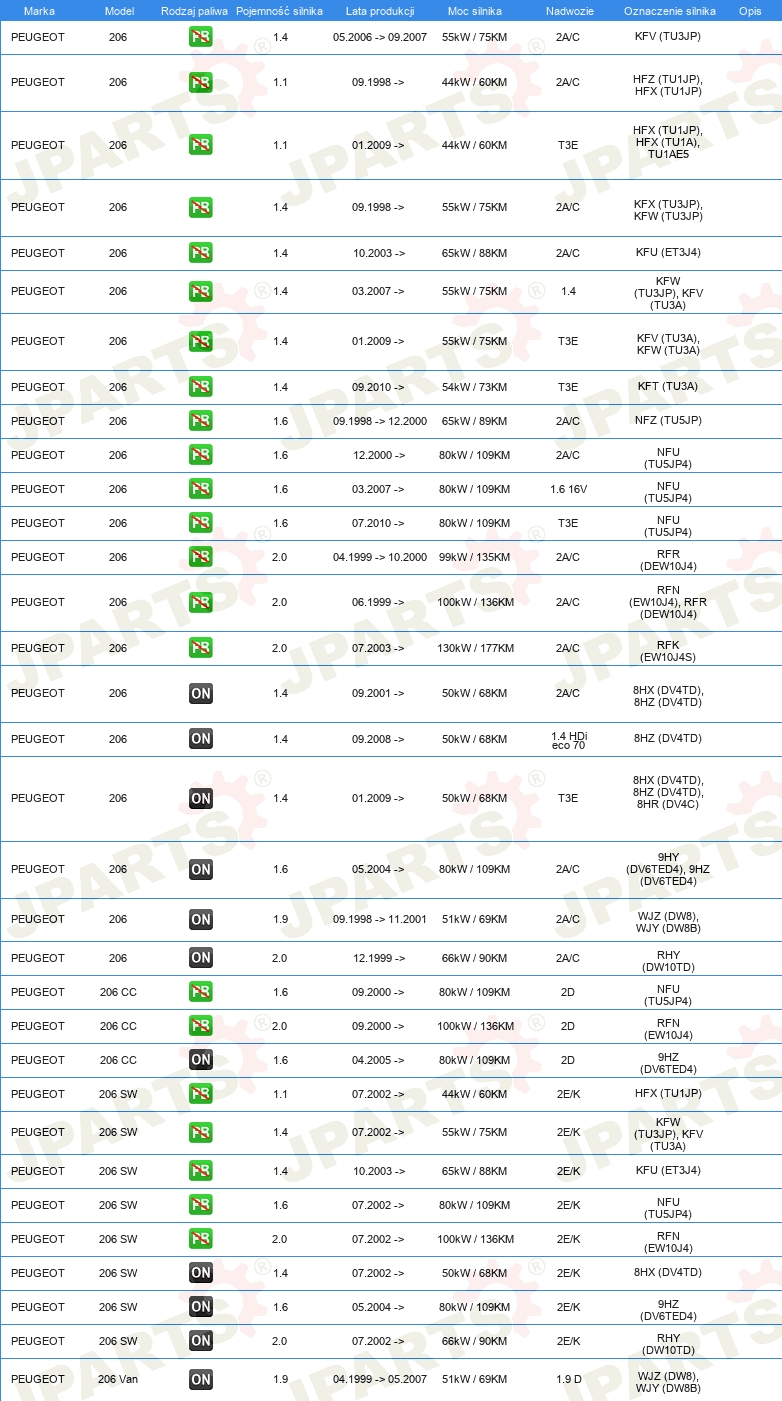Viewport: 782px width, 1401px height.
Task: Select the 04.1999 -> 10.2000 production date cell
Action: pos(380,557)
